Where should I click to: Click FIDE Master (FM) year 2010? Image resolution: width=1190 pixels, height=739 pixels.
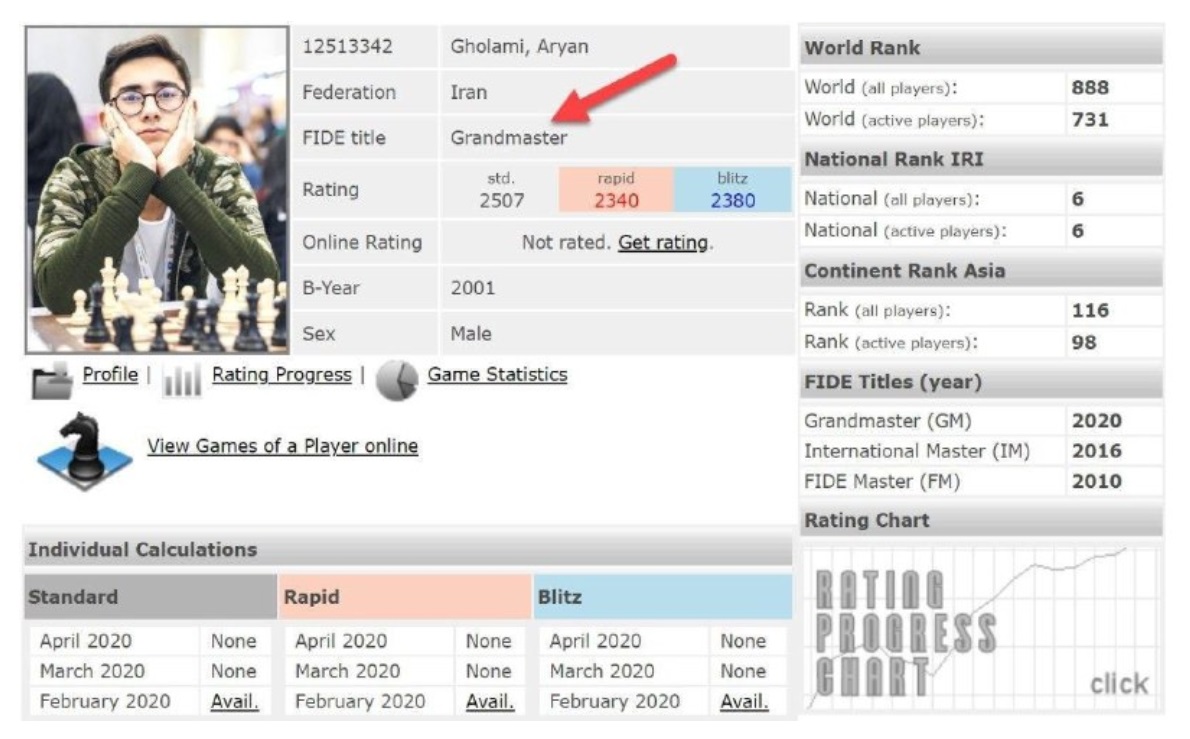(x=1097, y=481)
